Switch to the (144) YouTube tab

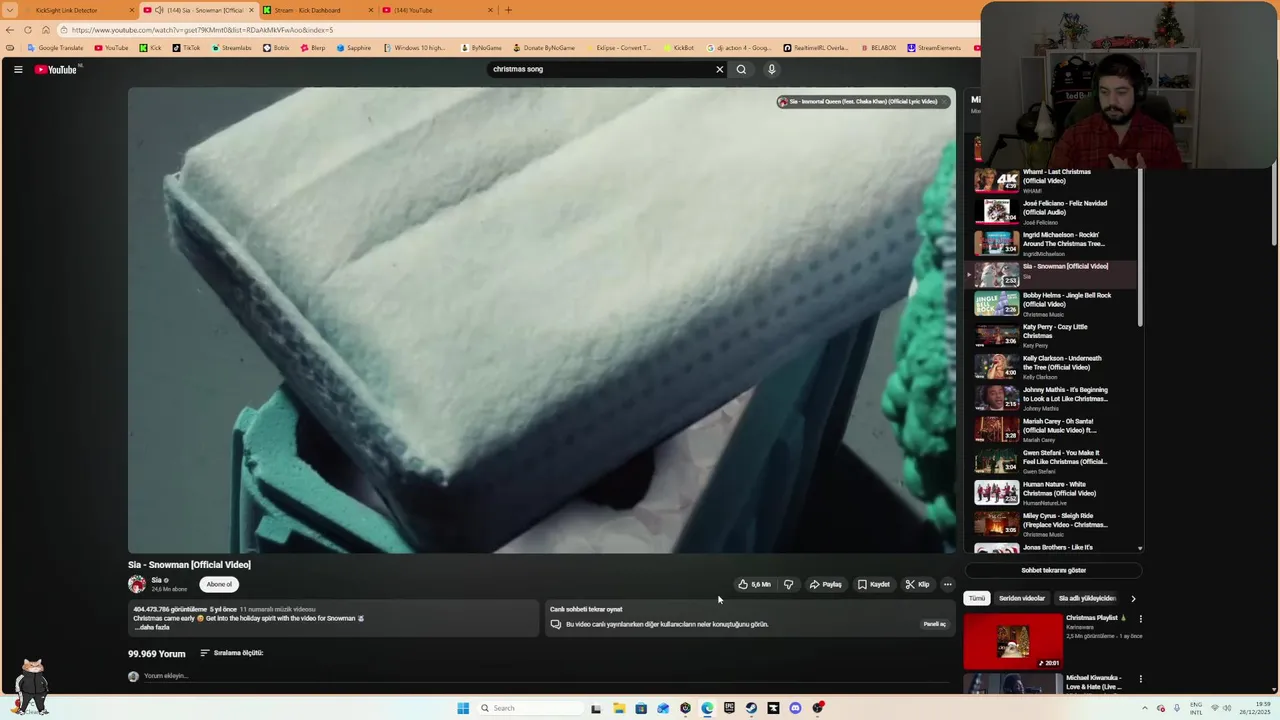click(x=437, y=10)
